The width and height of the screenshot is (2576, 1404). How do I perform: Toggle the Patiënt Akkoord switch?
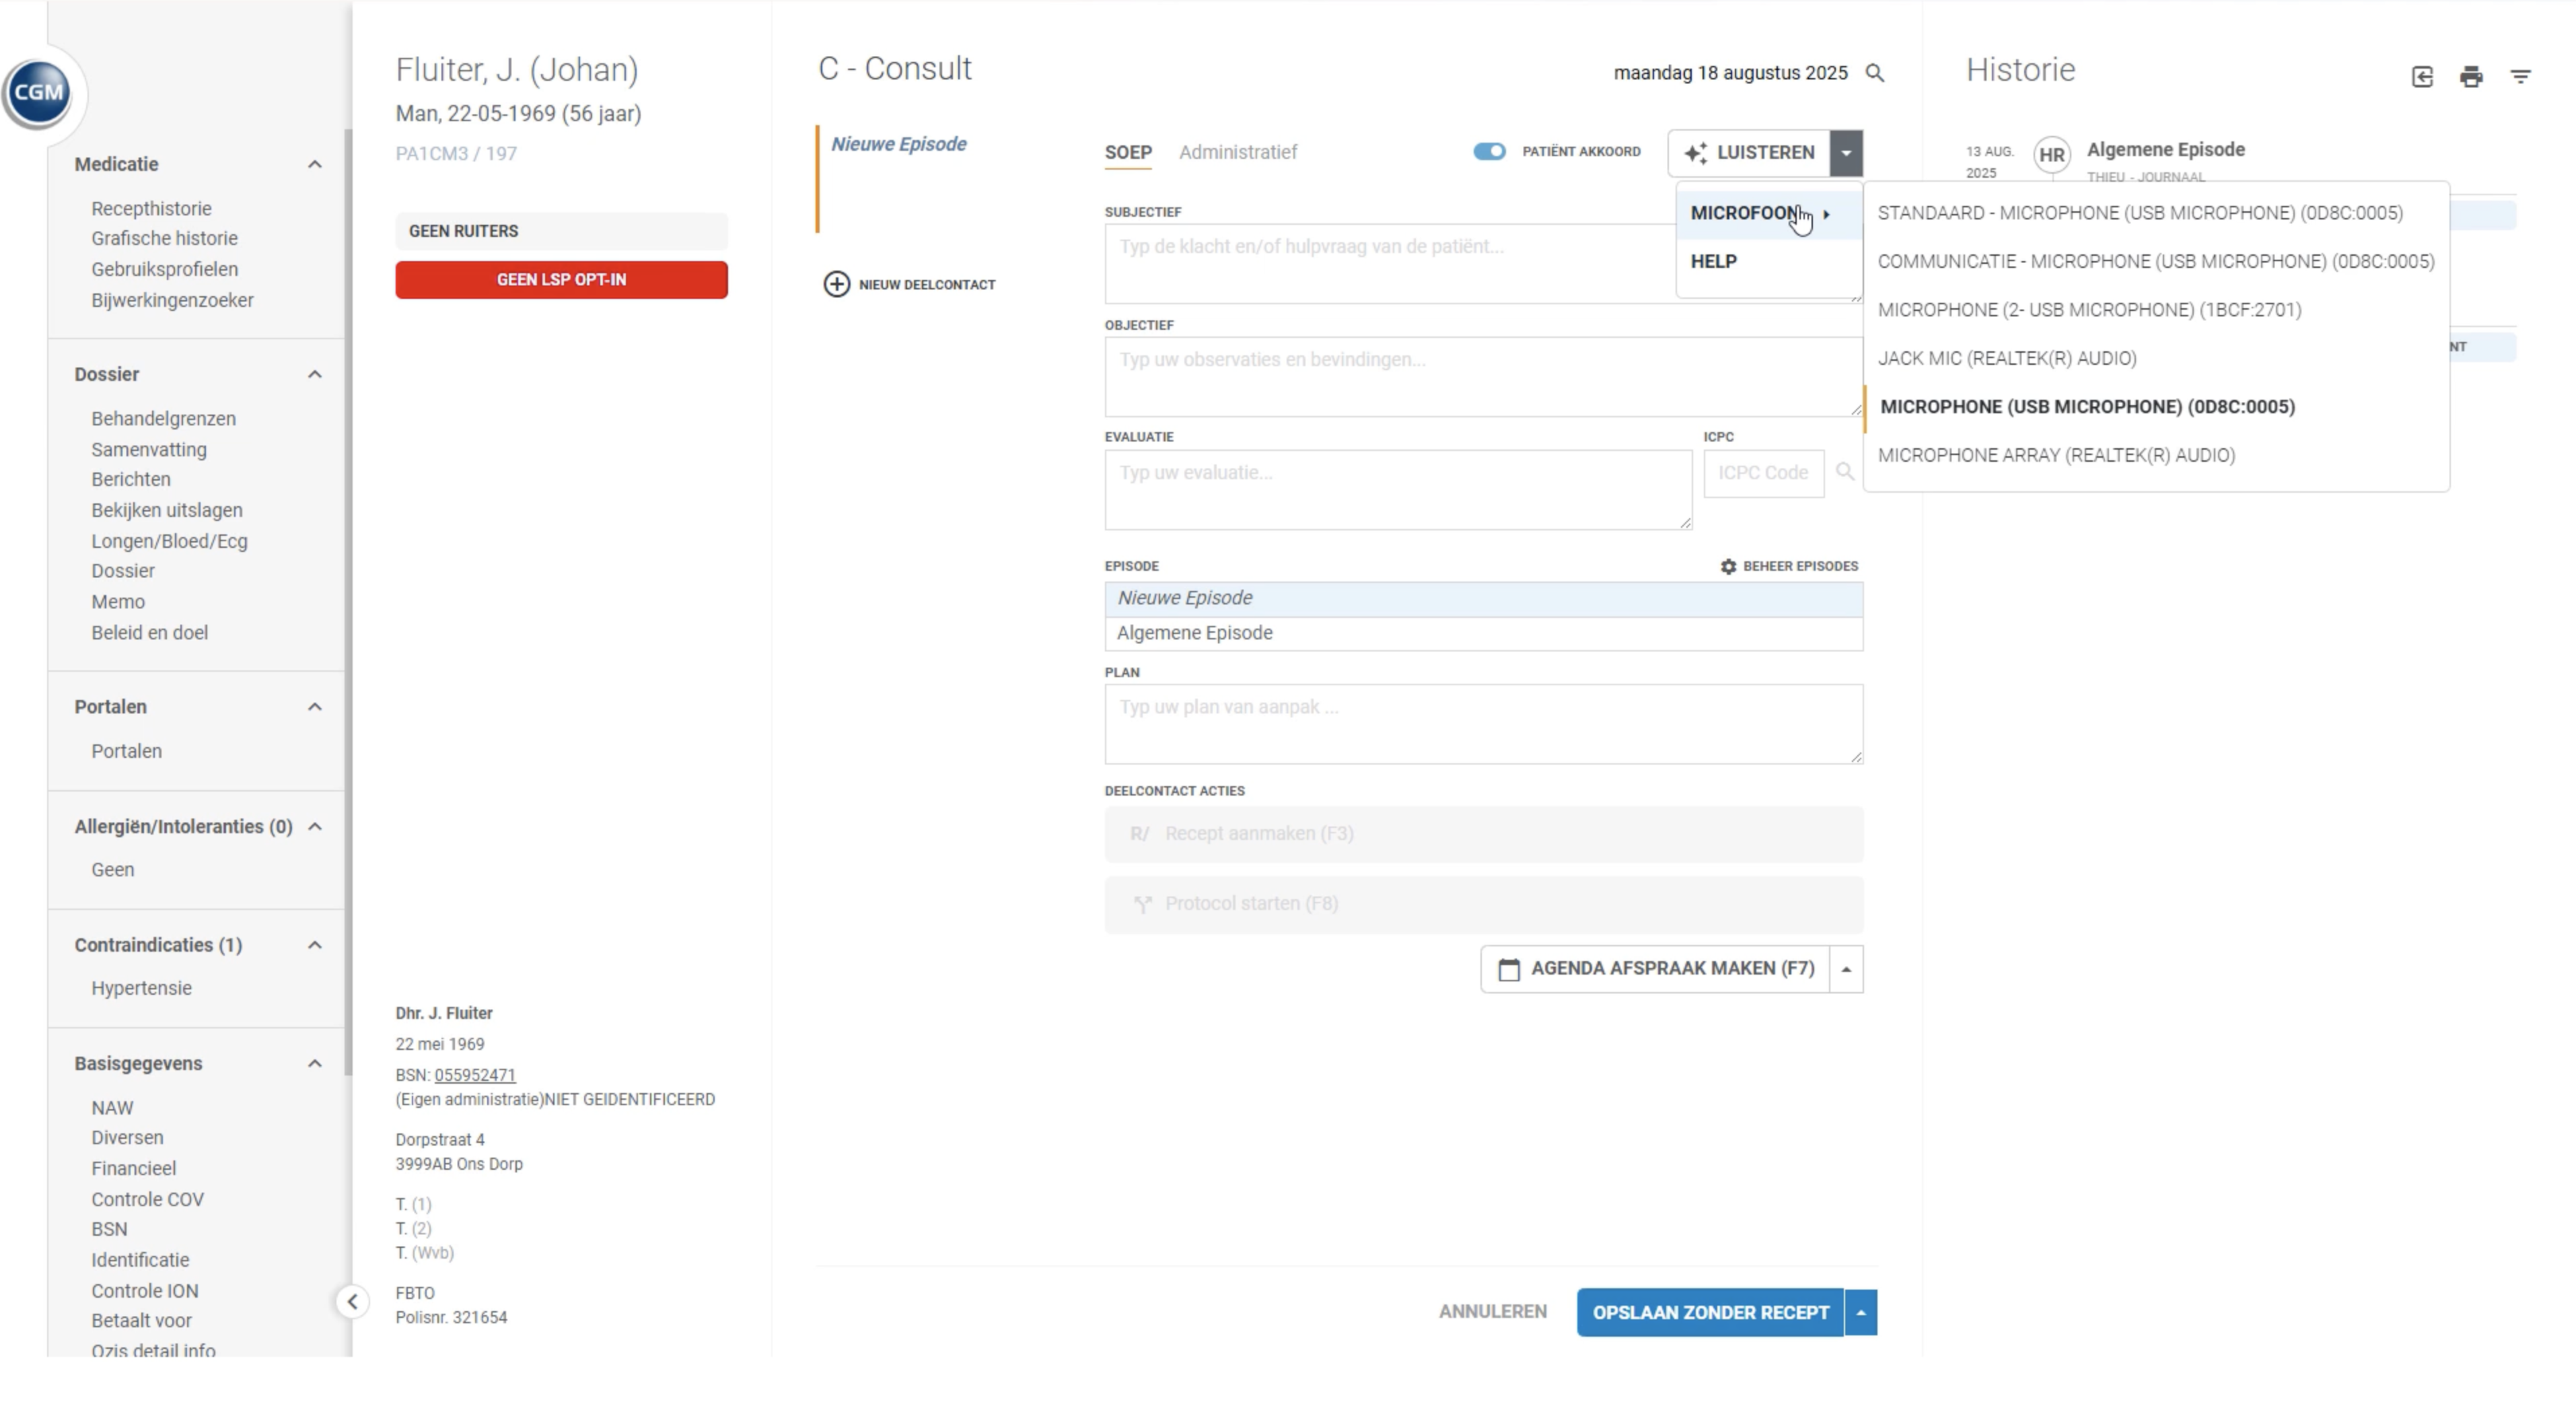point(1489,152)
